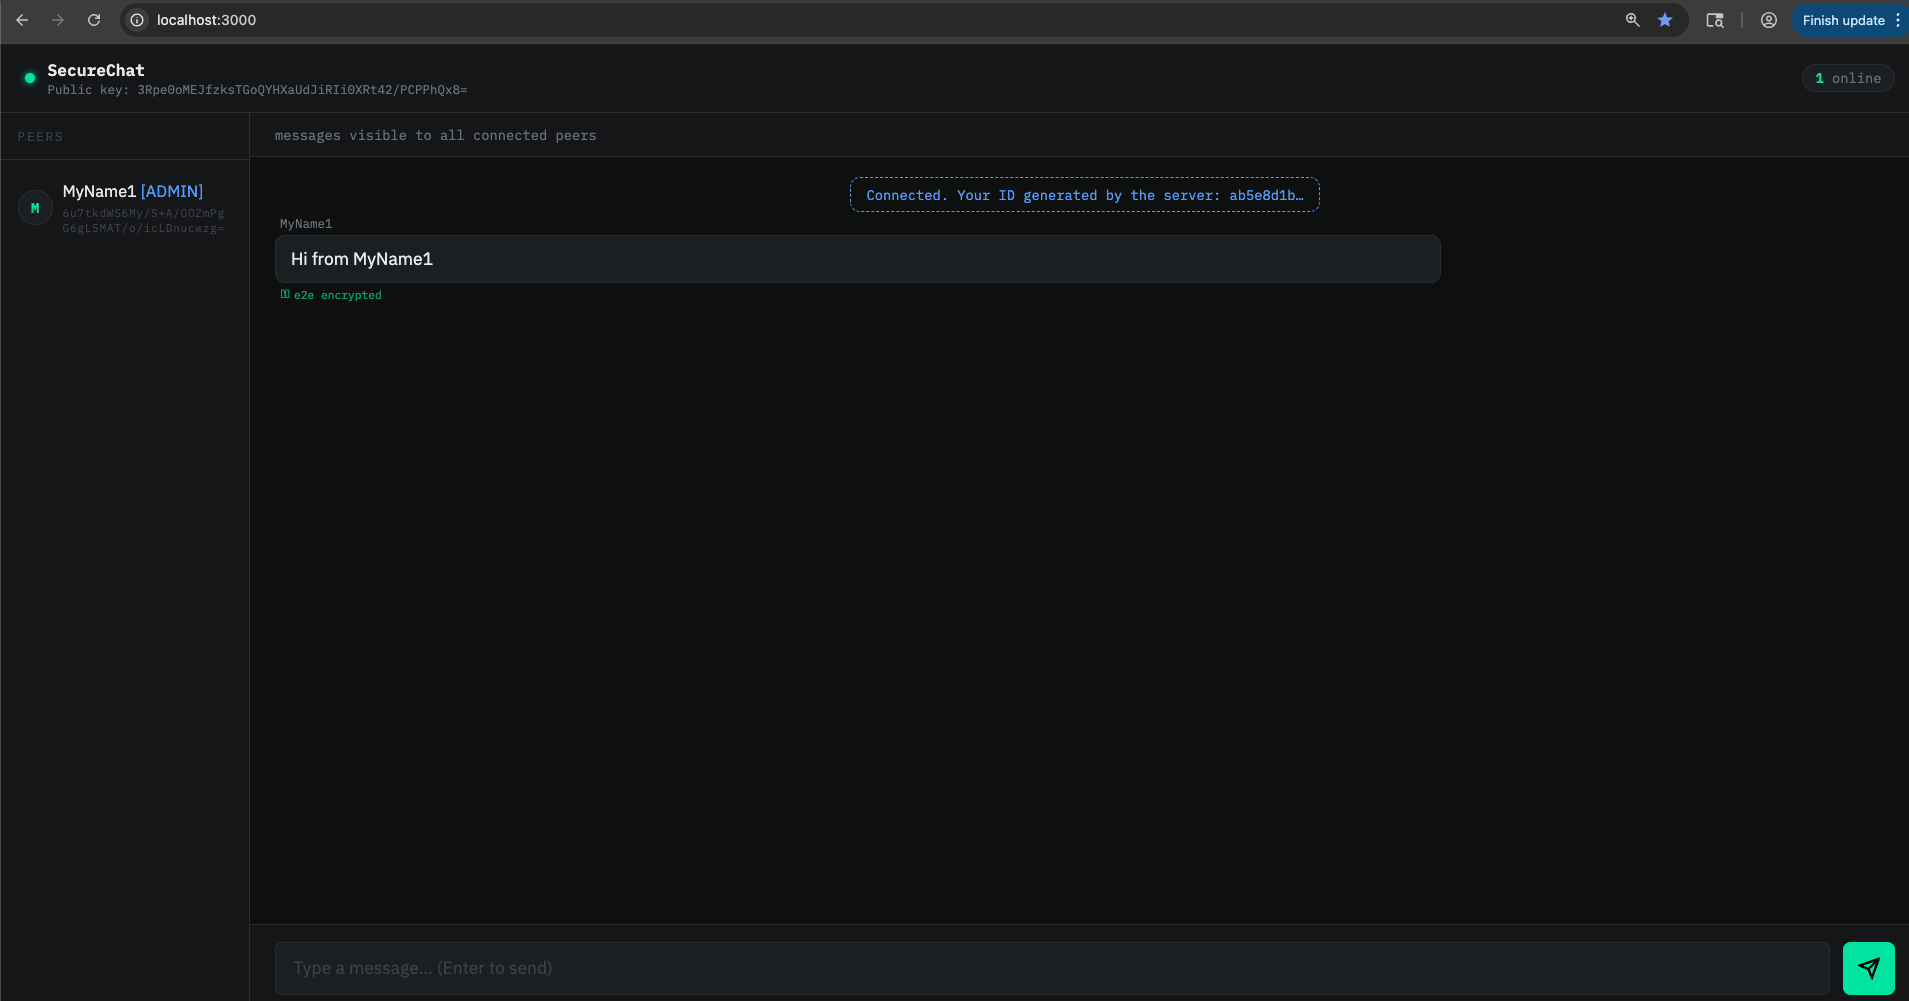
Task: Open the browser's three-dot overflow menu
Action: pyautogui.click(x=1897, y=19)
